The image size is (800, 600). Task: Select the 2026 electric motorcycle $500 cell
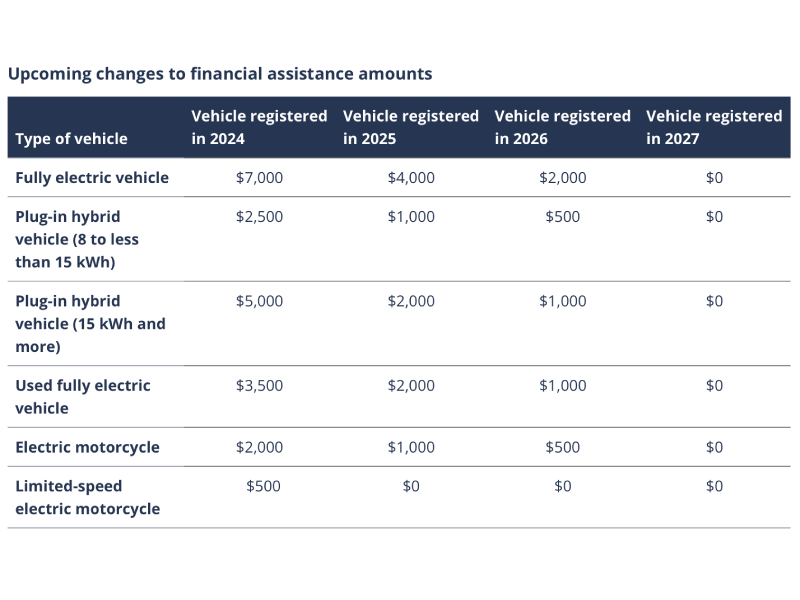point(563,447)
